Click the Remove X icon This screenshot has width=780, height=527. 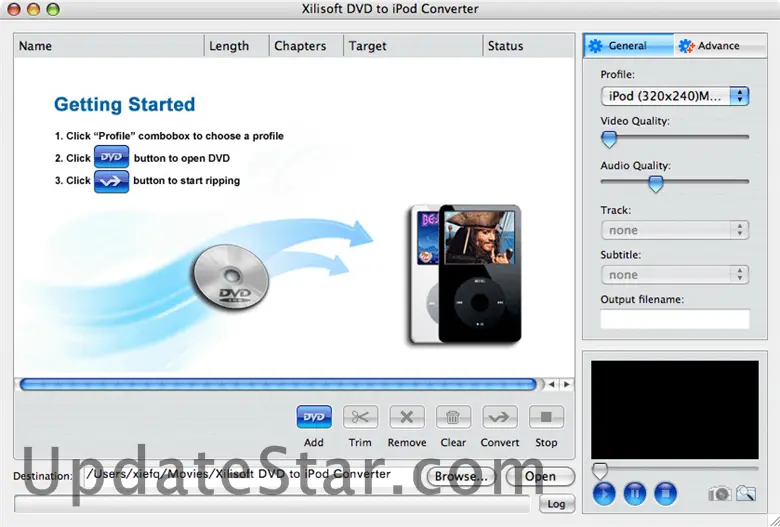pyautogui.click(x=406, y=417)
